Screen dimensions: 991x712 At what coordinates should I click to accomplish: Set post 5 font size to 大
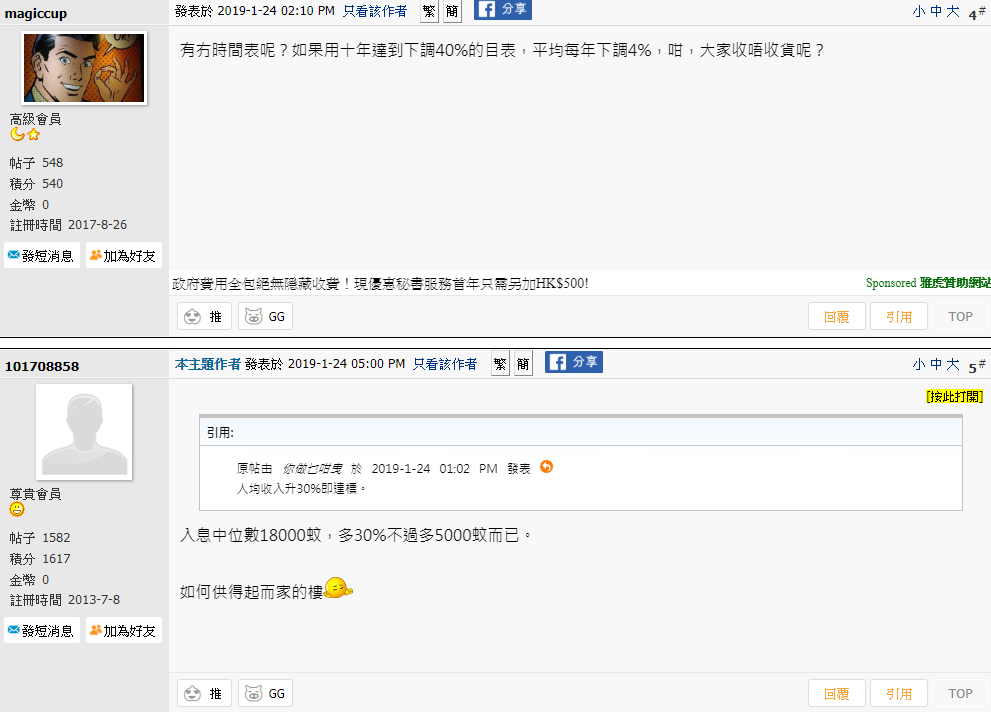point(953,365)
